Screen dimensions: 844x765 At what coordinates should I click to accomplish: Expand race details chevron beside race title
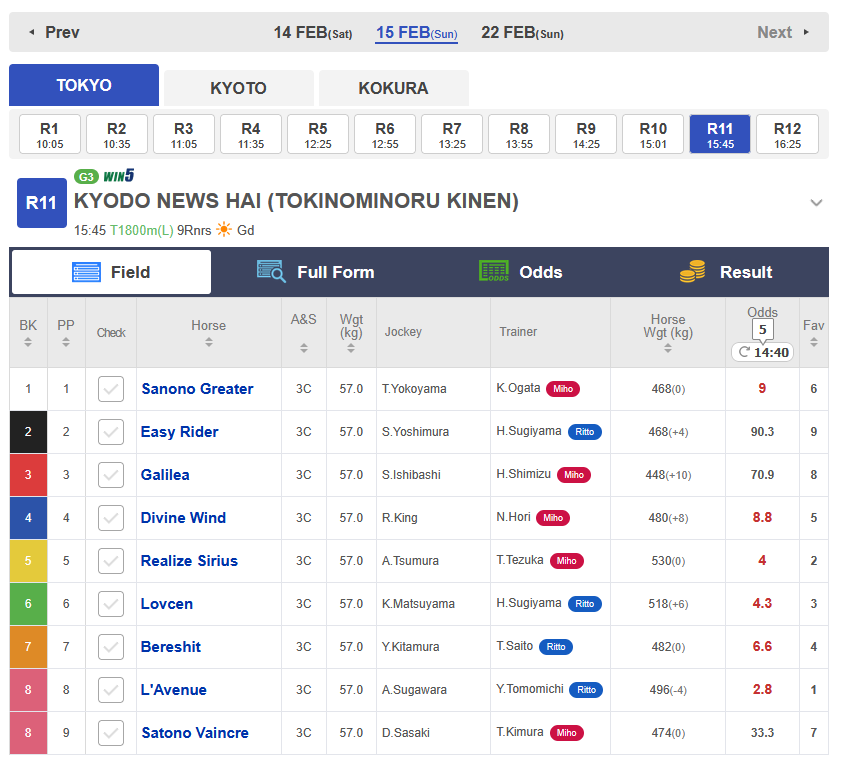817,203
